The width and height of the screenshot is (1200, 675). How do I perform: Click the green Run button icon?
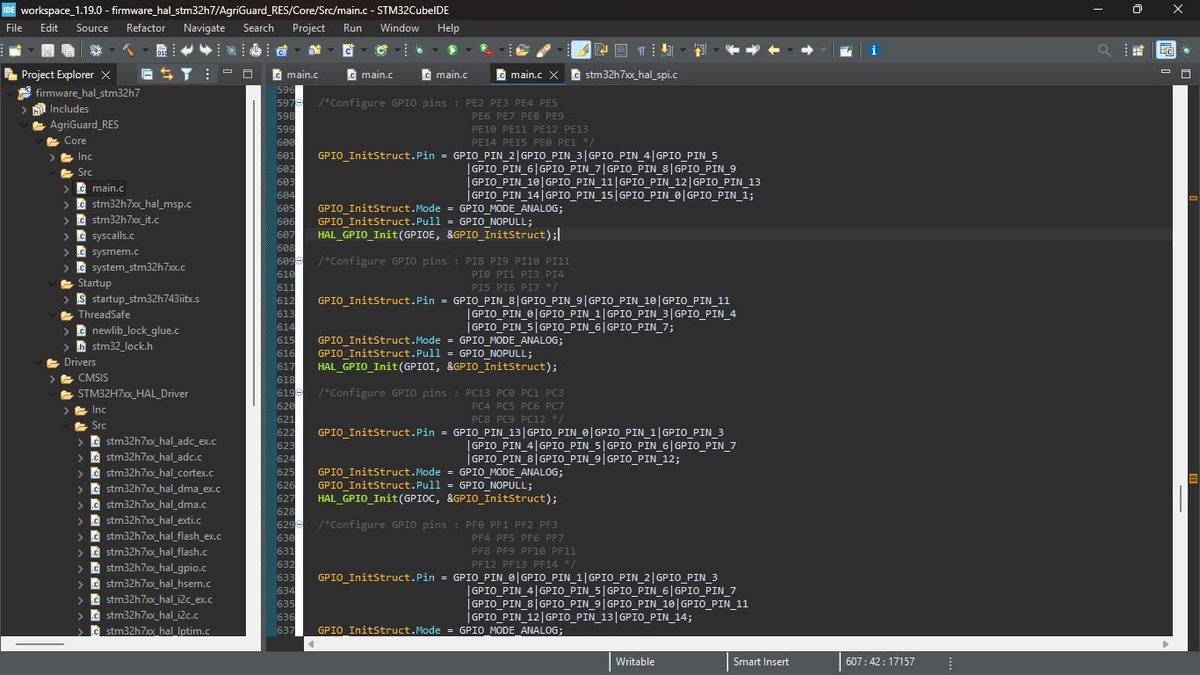tap(452, 50)
